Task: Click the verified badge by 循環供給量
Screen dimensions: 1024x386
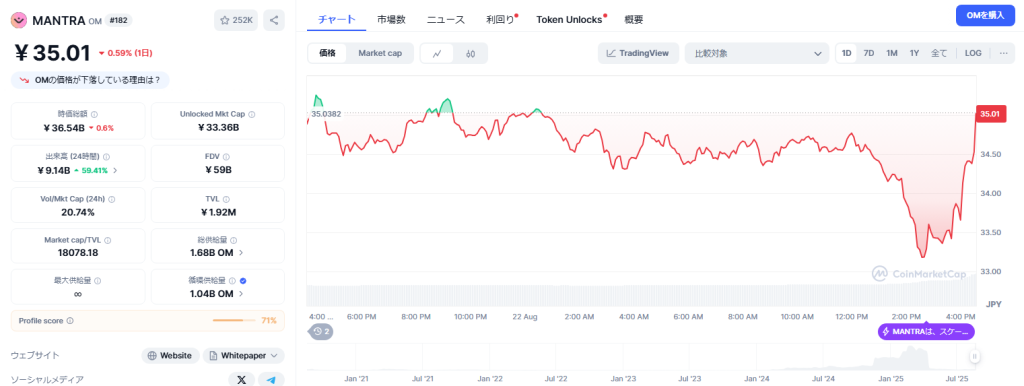Action: point(243,281)
